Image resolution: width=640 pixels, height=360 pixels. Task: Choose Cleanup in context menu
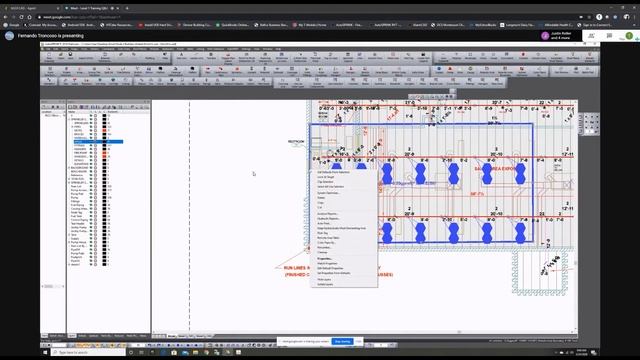click(322, 252)
